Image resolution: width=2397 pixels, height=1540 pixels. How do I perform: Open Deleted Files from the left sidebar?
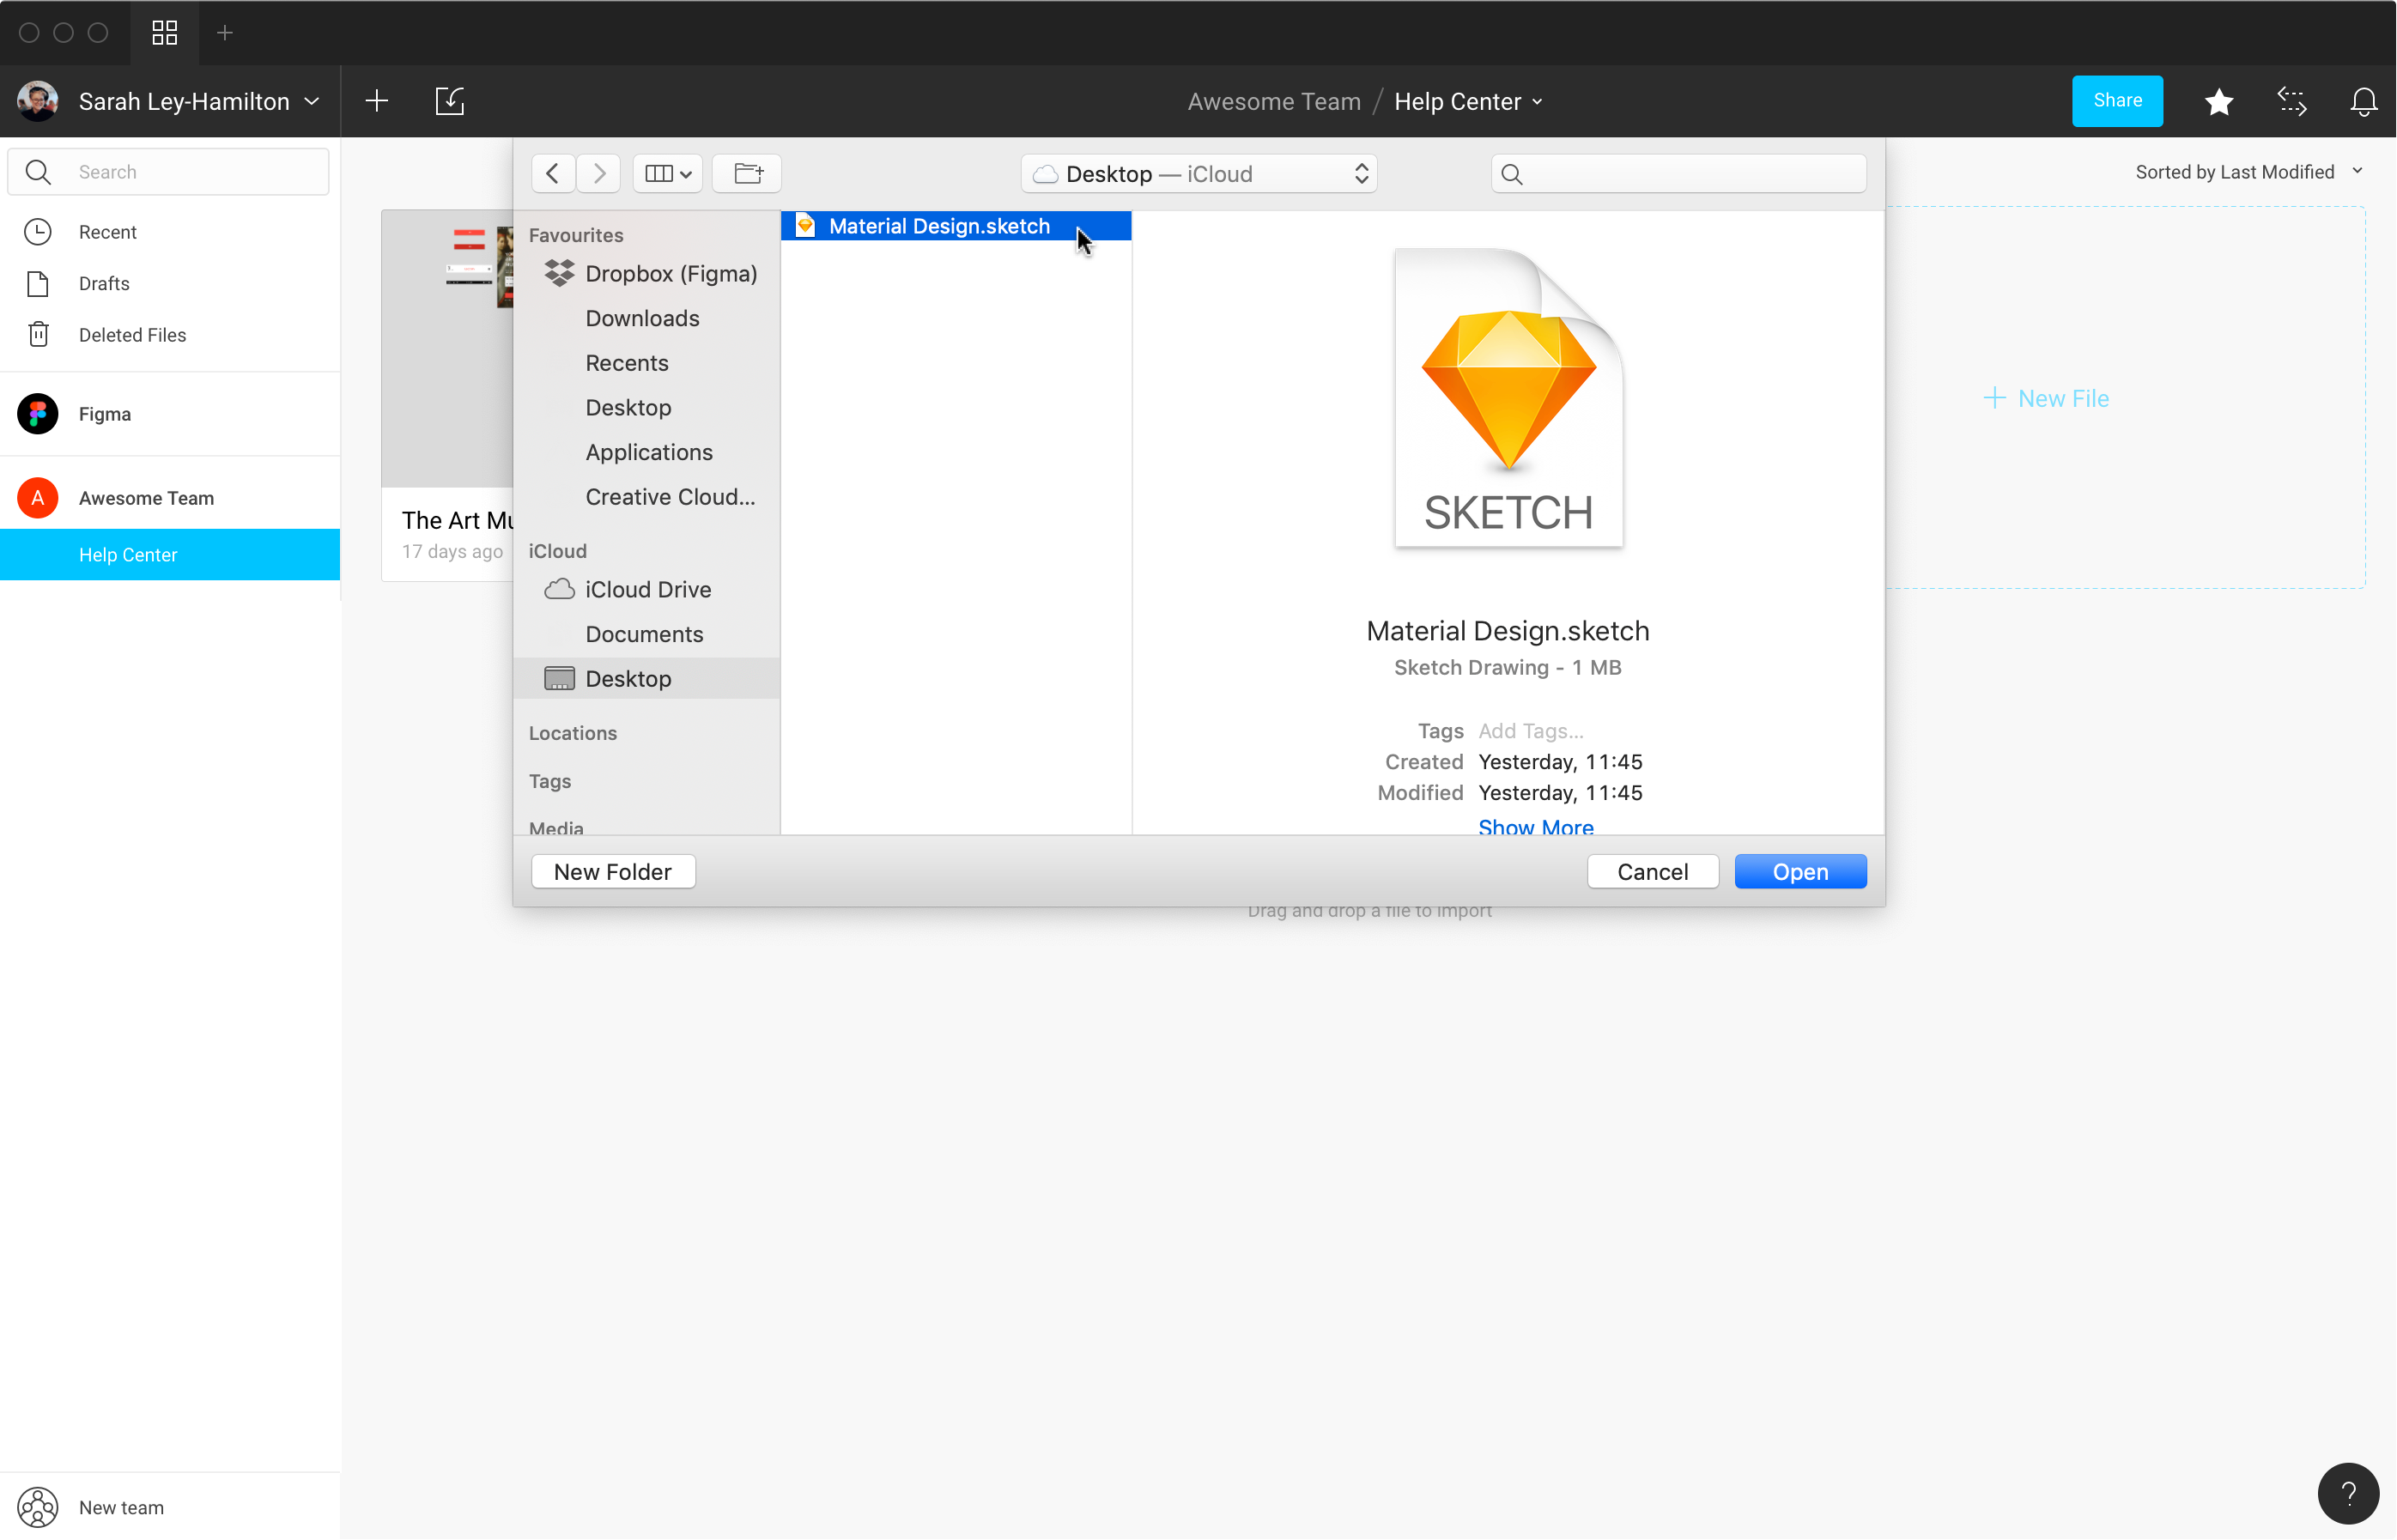[x=132, y=334]
